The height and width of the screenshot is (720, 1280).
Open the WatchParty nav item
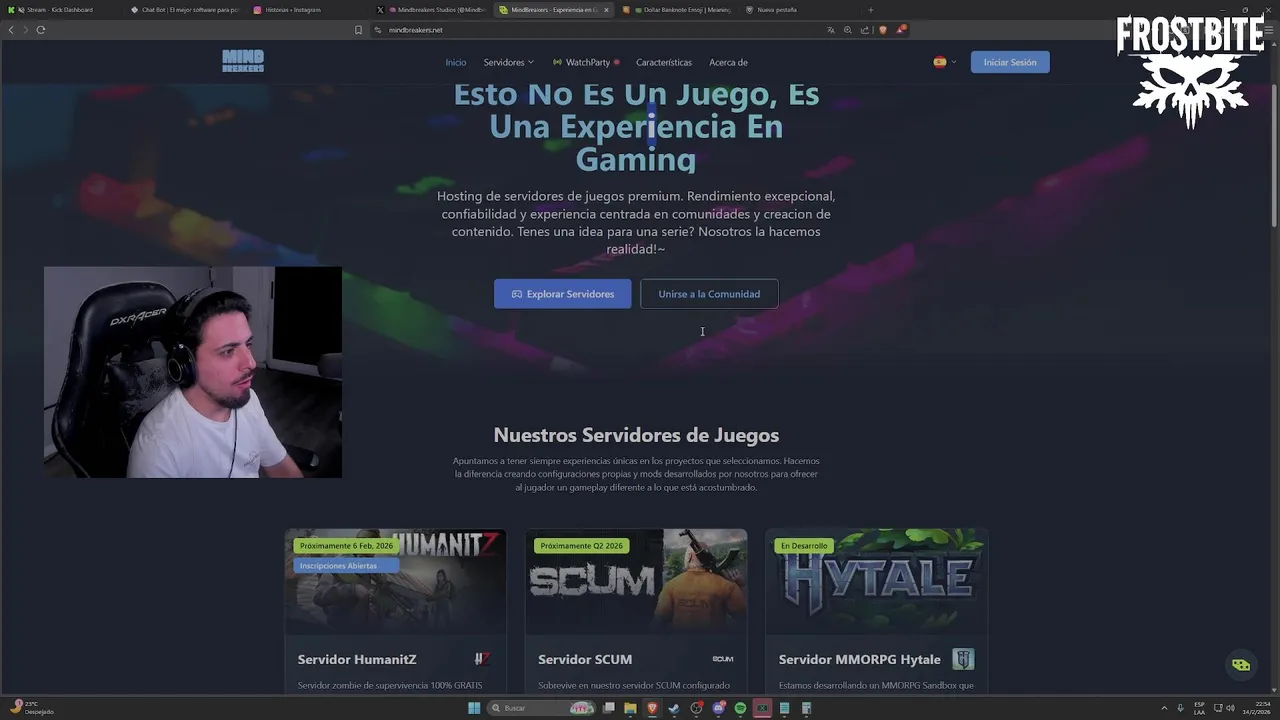pyautogui.click(x=586, y=62)
